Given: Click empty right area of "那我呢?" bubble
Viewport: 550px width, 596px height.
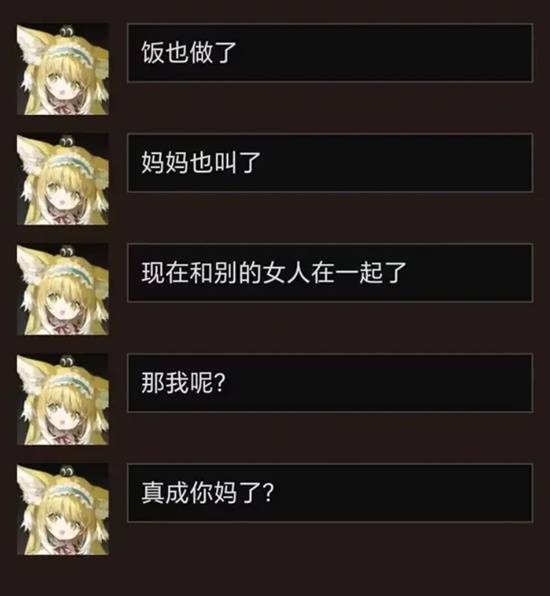Looking at the screenshot, I should (380, 383).
